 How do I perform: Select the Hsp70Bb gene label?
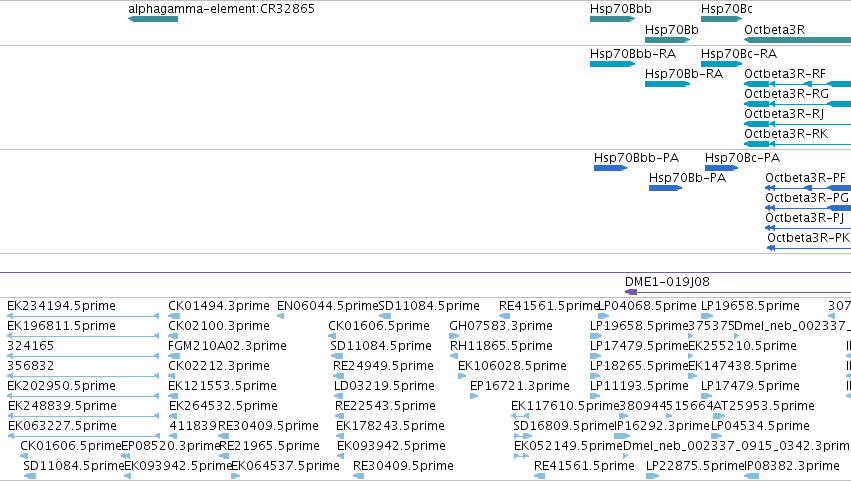click(x=671, y=30)
